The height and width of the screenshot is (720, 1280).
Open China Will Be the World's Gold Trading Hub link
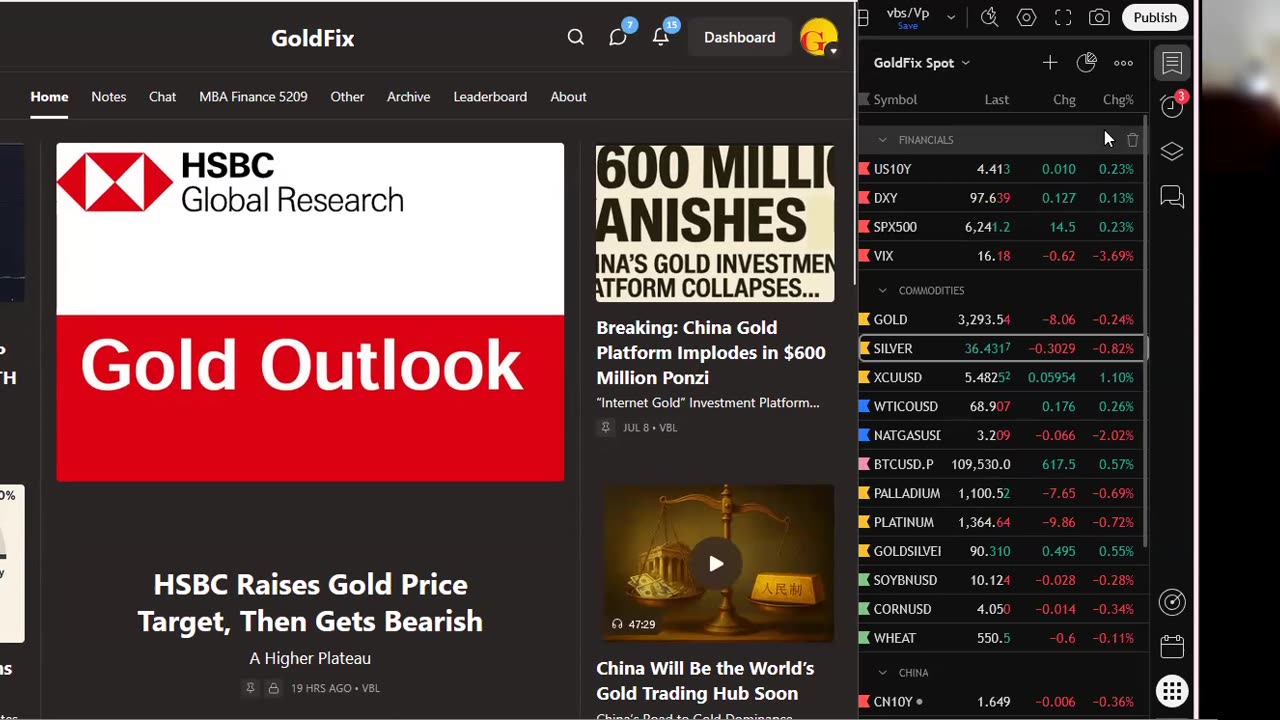click(705, 681)
